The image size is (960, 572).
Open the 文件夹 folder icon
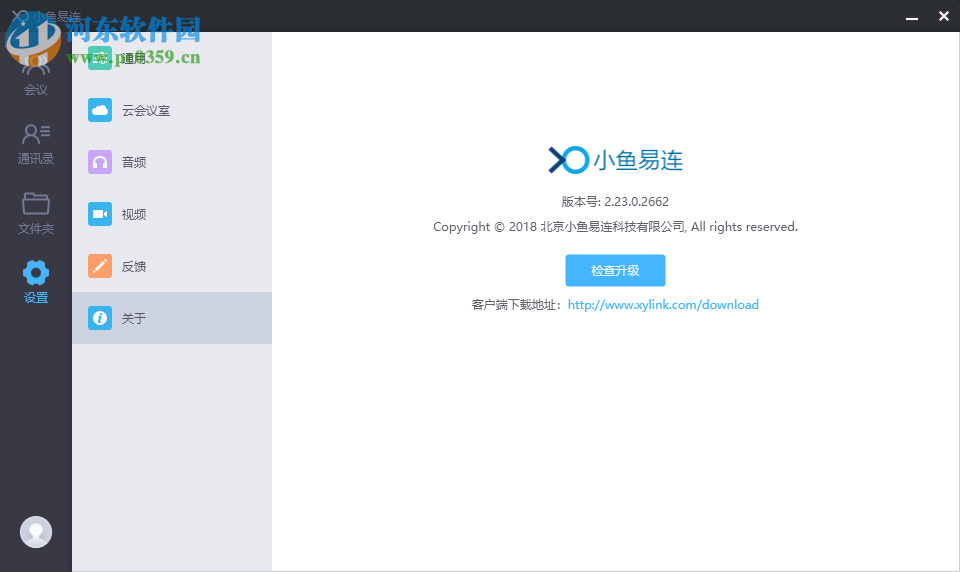[36, 203]
